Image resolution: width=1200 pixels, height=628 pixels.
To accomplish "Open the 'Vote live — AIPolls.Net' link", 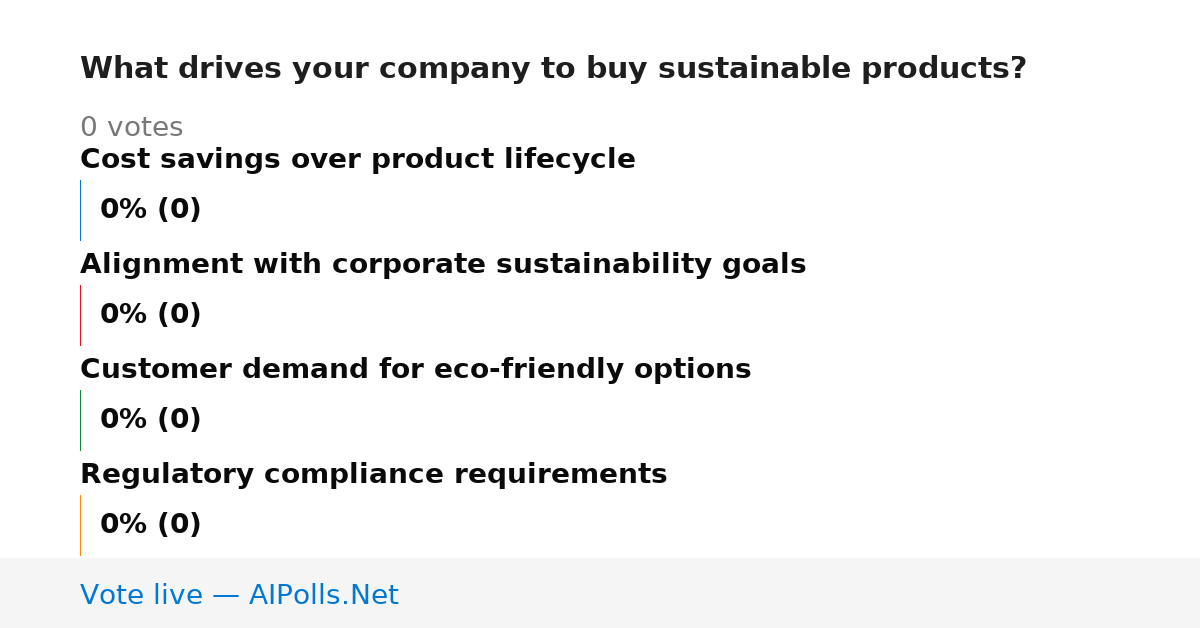I will (239, 596).
